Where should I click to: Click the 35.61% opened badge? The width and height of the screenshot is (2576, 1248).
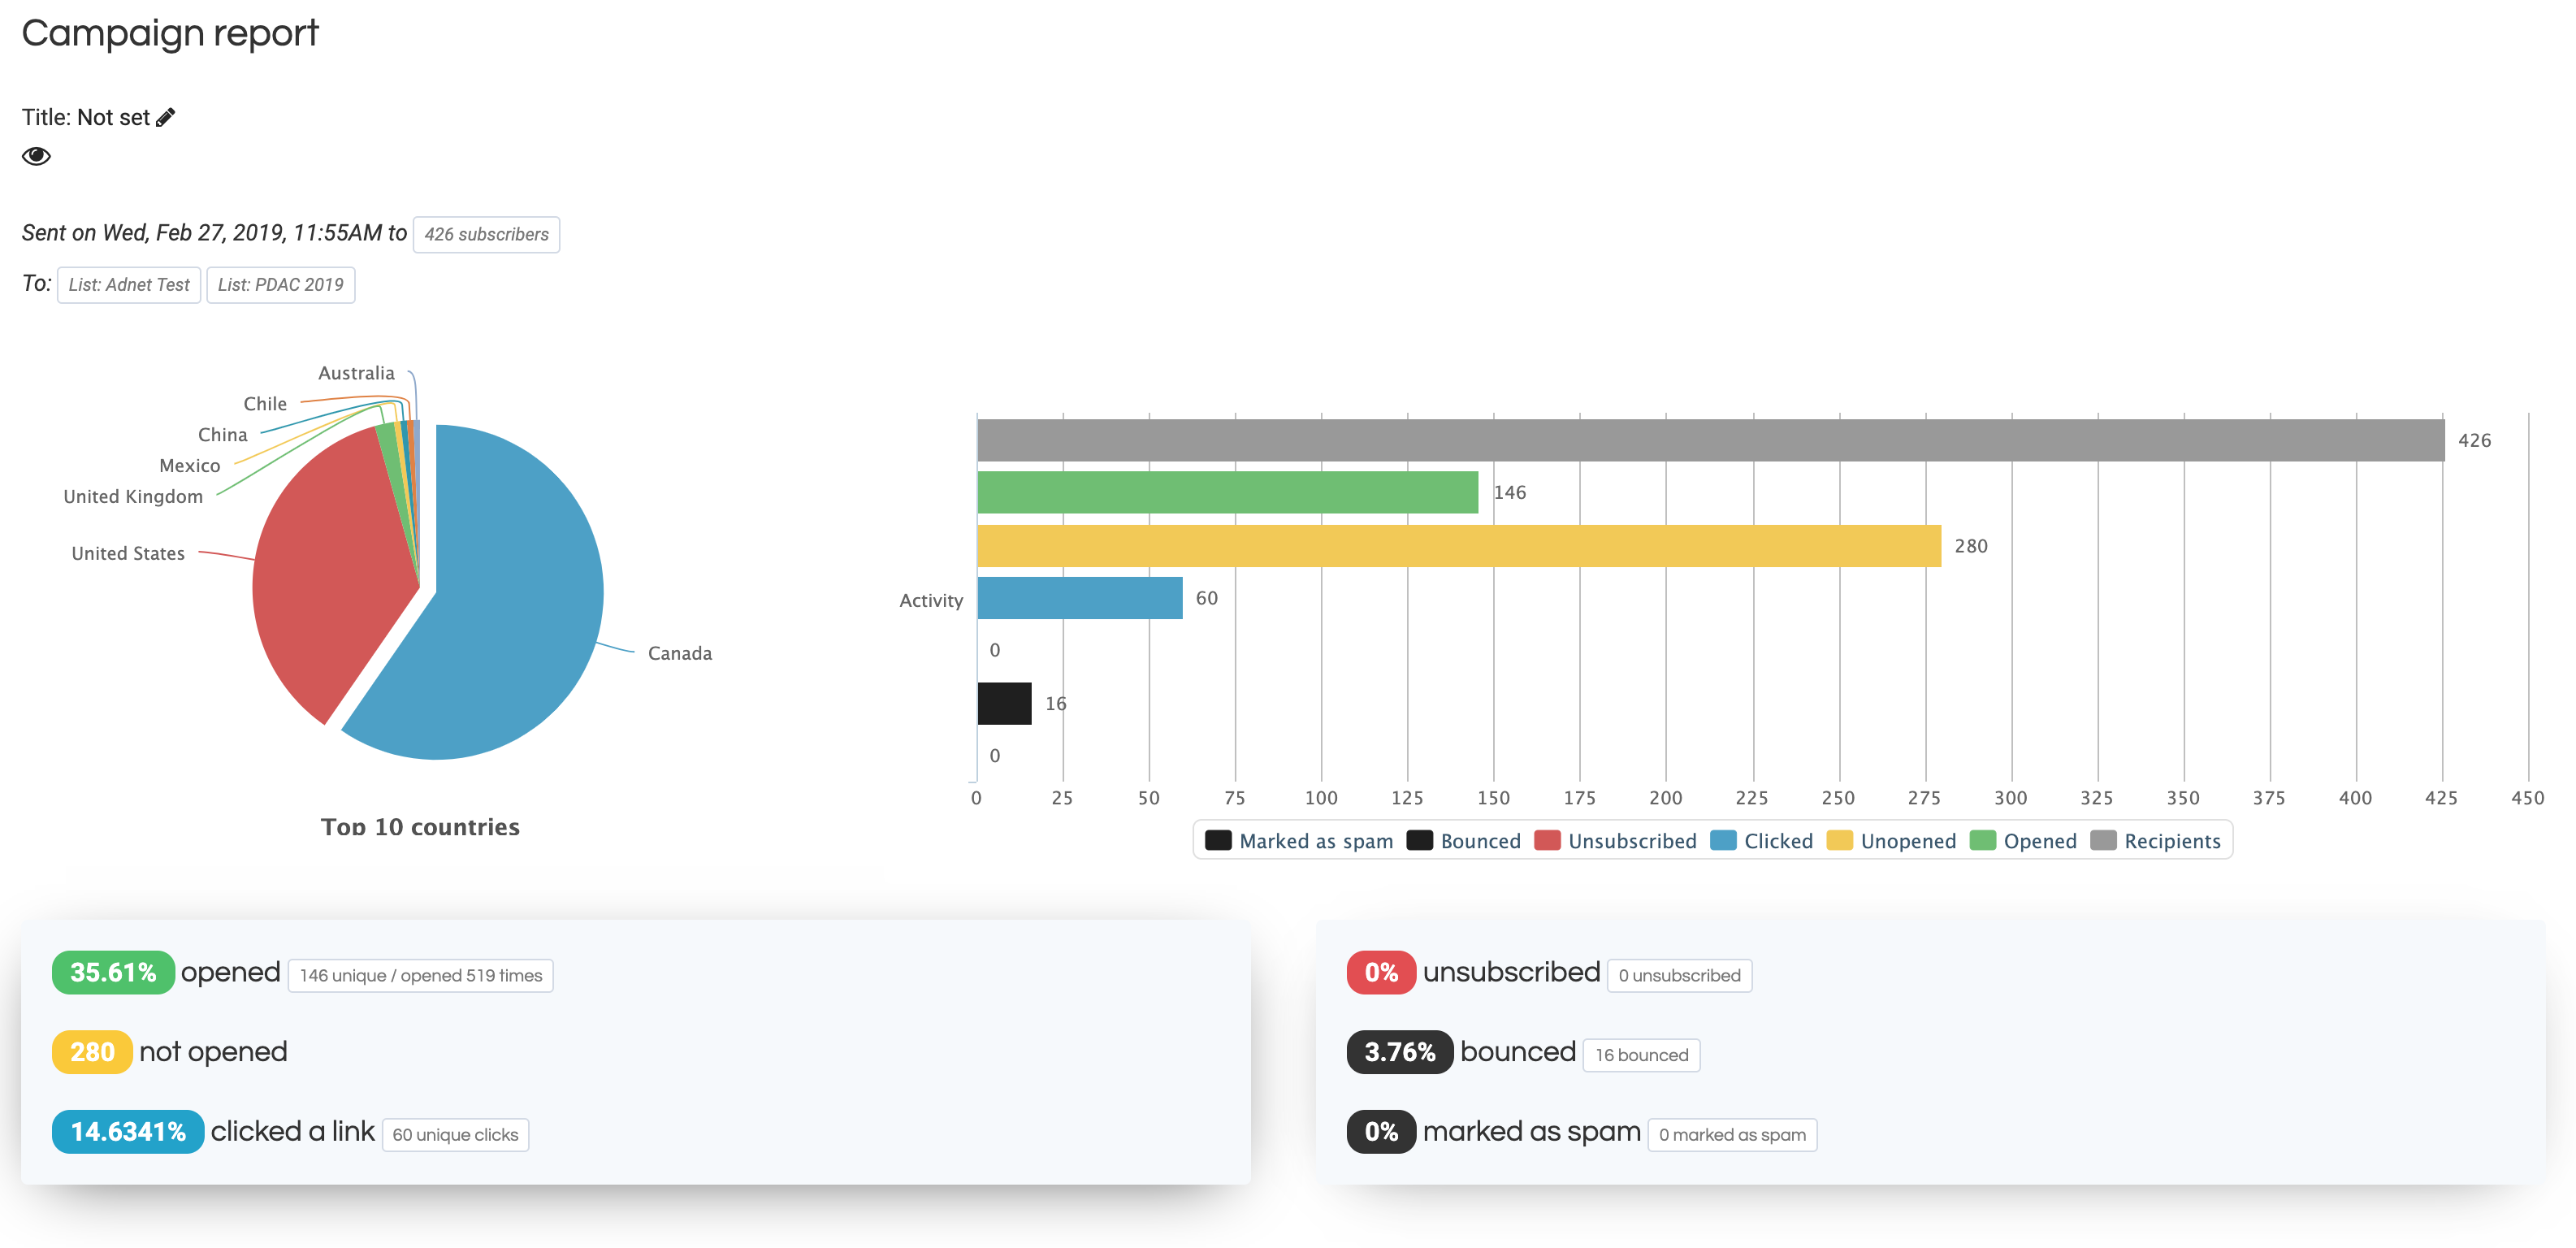point(113,972)
